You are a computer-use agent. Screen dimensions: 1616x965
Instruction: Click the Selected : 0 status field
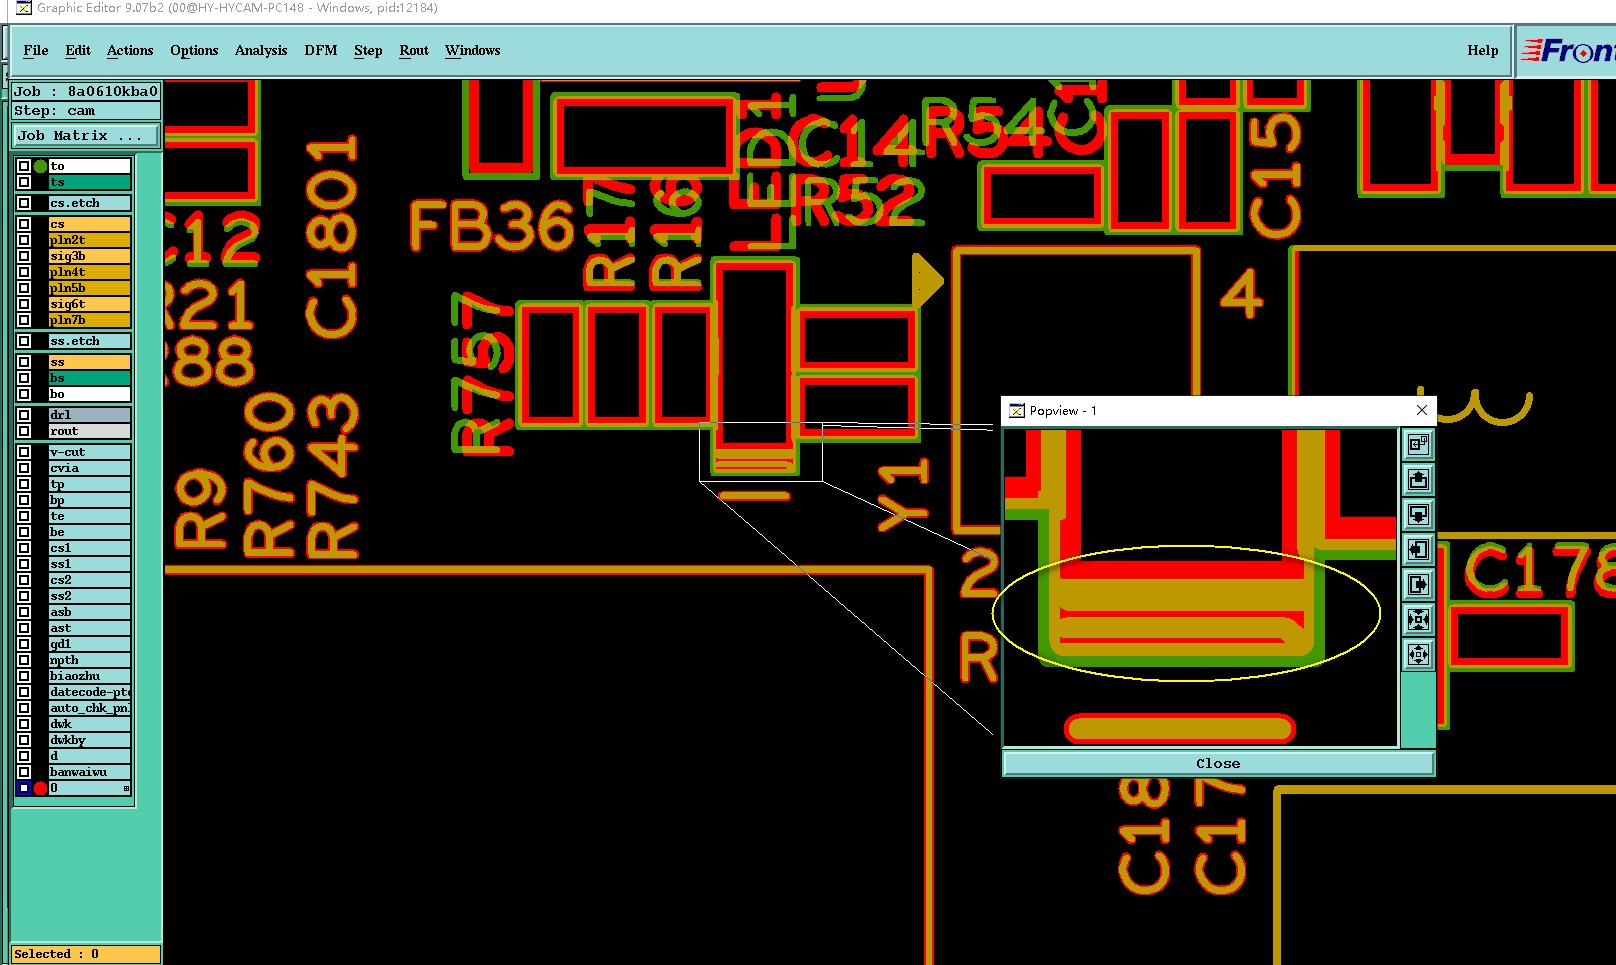click(86, 954)
